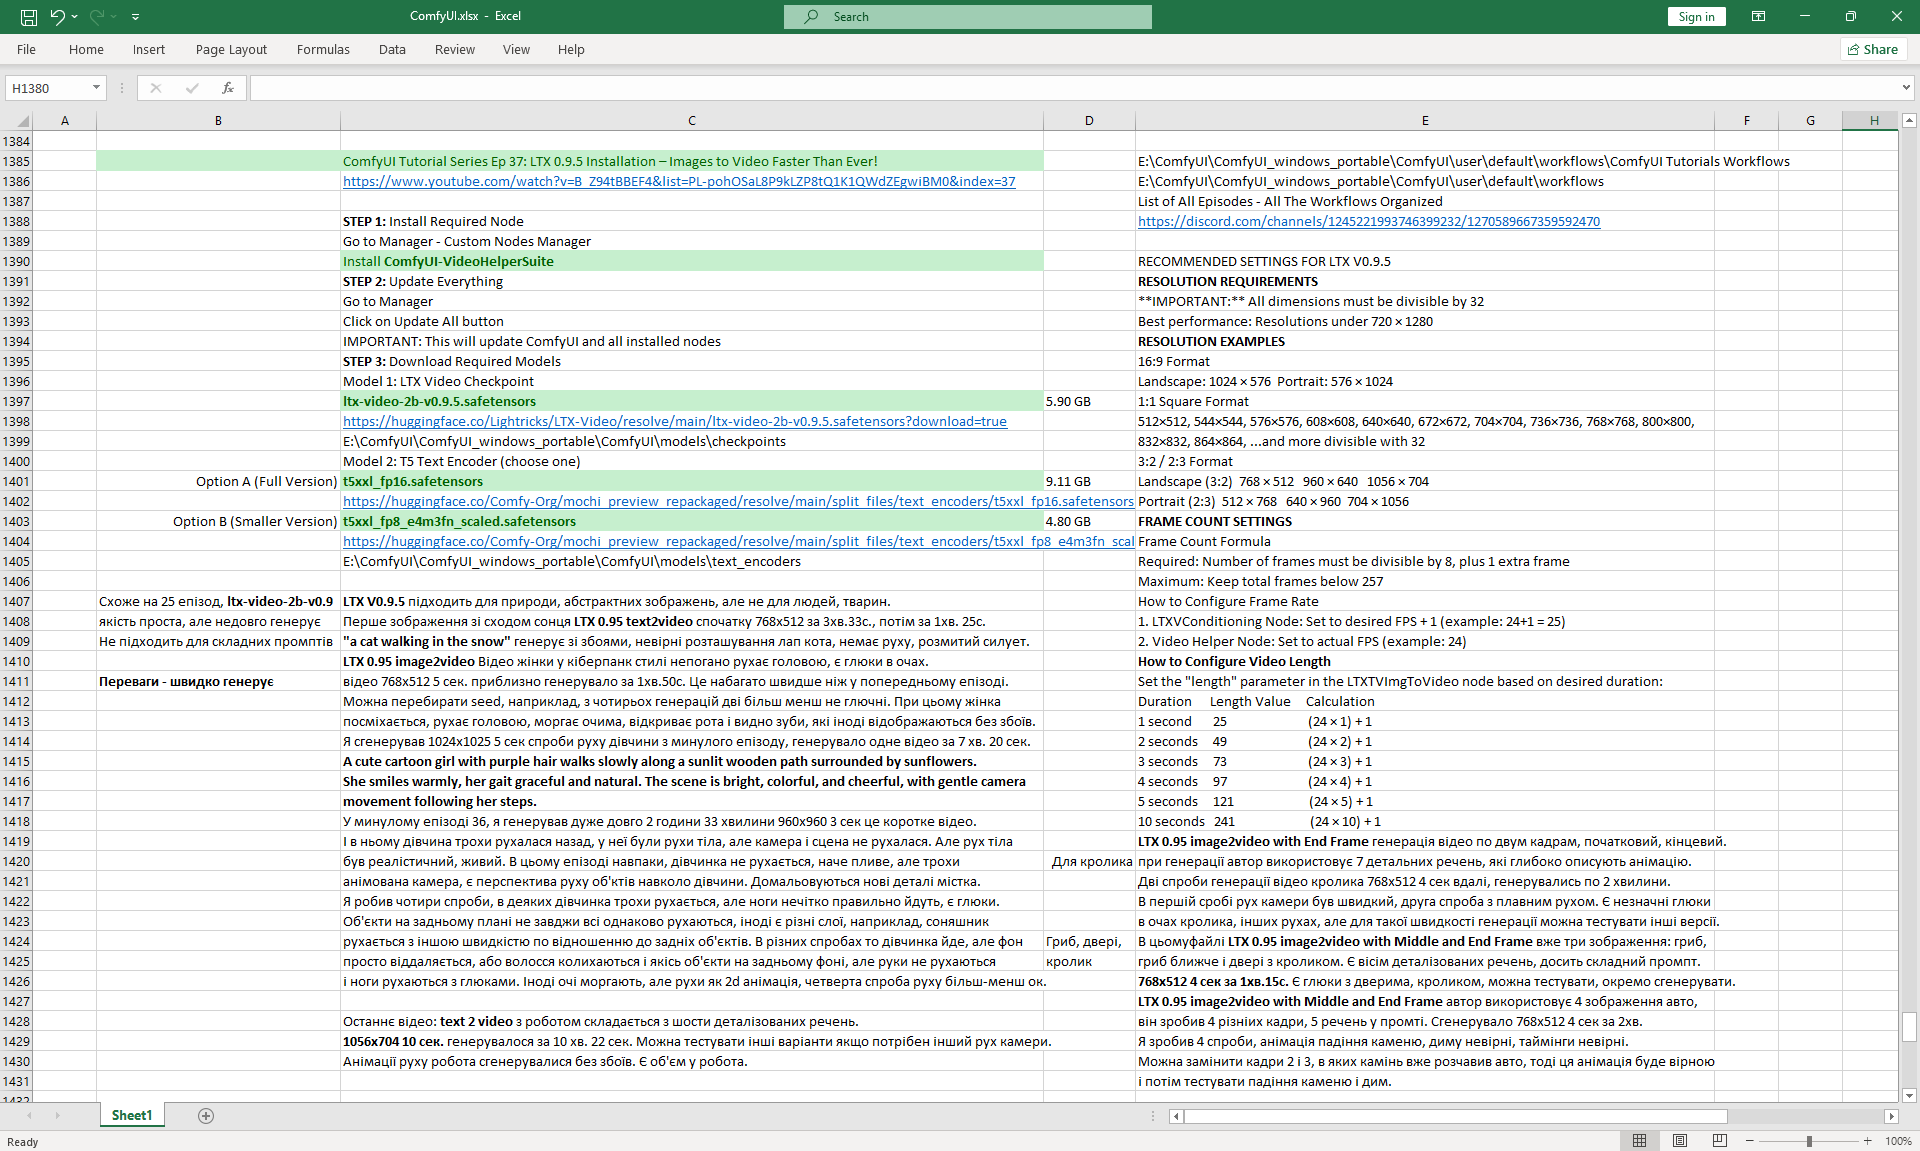Open the Formulas ribbon tab
1920x1151 pixels.
point(323,49)
